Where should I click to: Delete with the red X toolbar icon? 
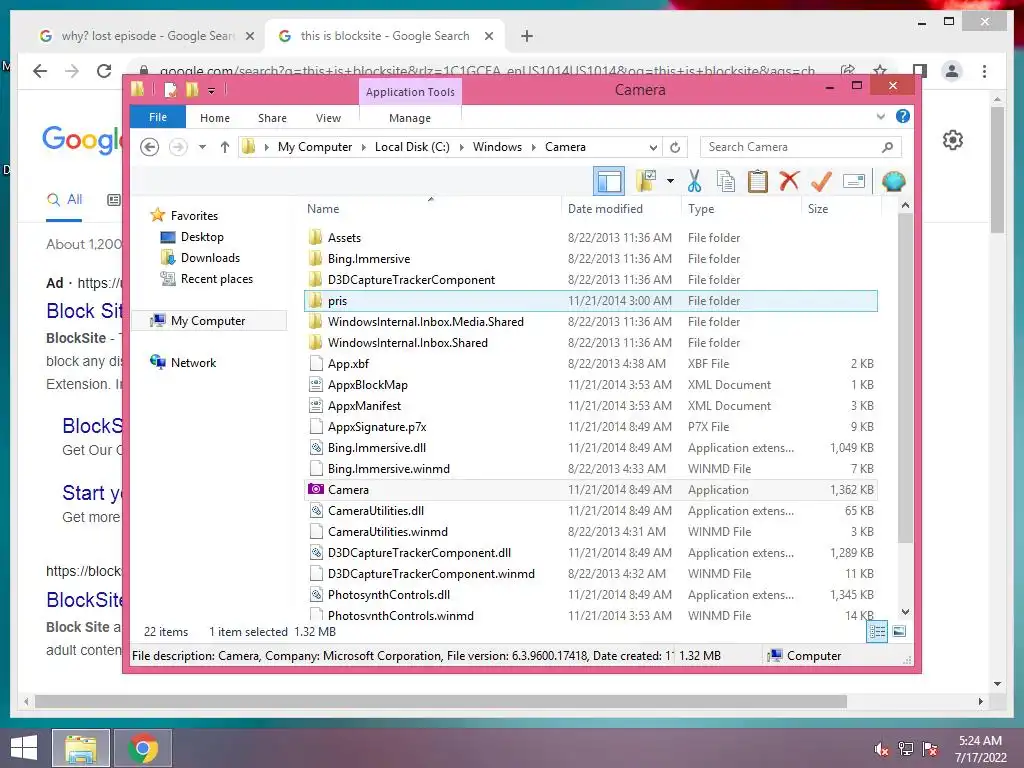coord(789,181)
